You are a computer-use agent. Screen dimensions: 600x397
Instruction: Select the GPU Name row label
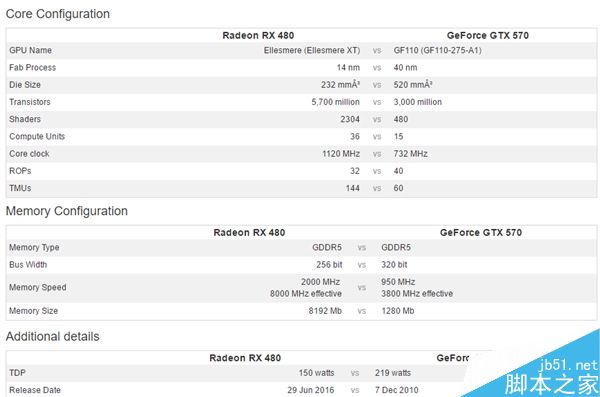pos(30,51)
